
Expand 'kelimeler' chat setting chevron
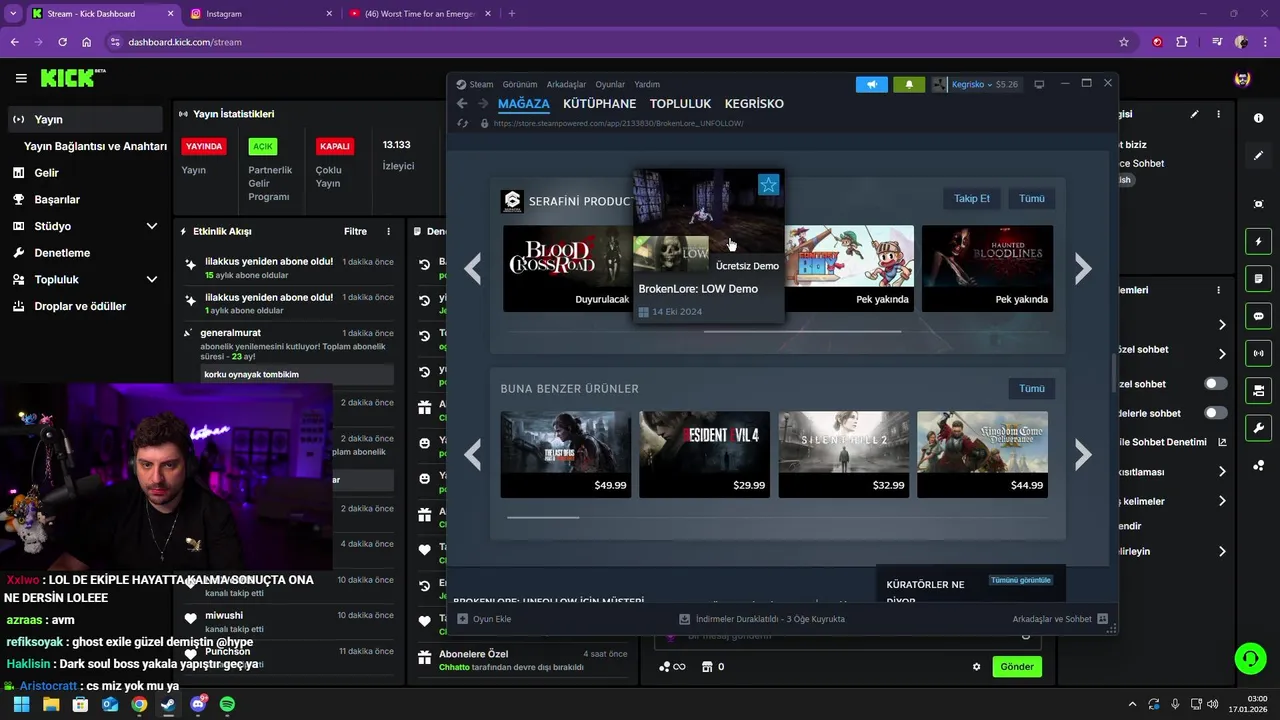(1222, 501)
